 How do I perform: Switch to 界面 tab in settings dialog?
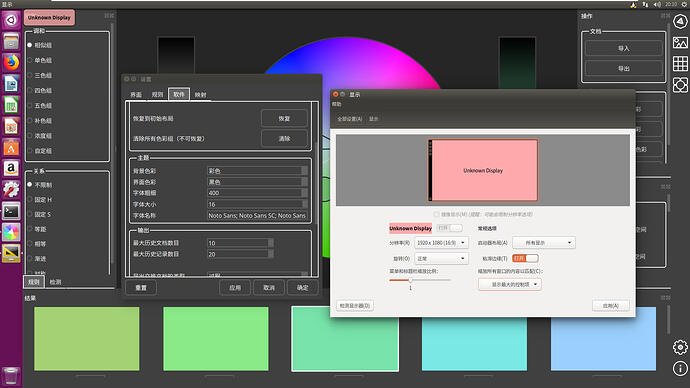click(136, 95)
